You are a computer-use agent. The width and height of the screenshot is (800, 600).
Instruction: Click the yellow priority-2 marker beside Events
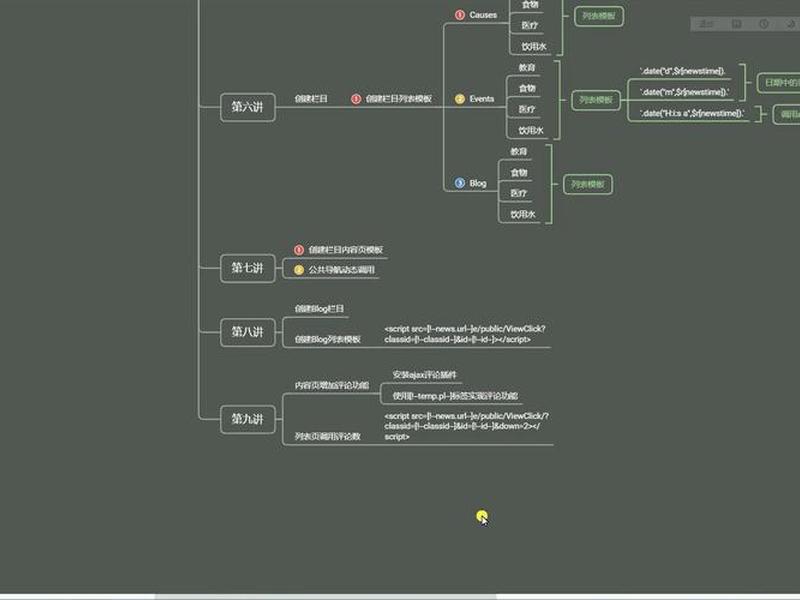click(460, 98)
